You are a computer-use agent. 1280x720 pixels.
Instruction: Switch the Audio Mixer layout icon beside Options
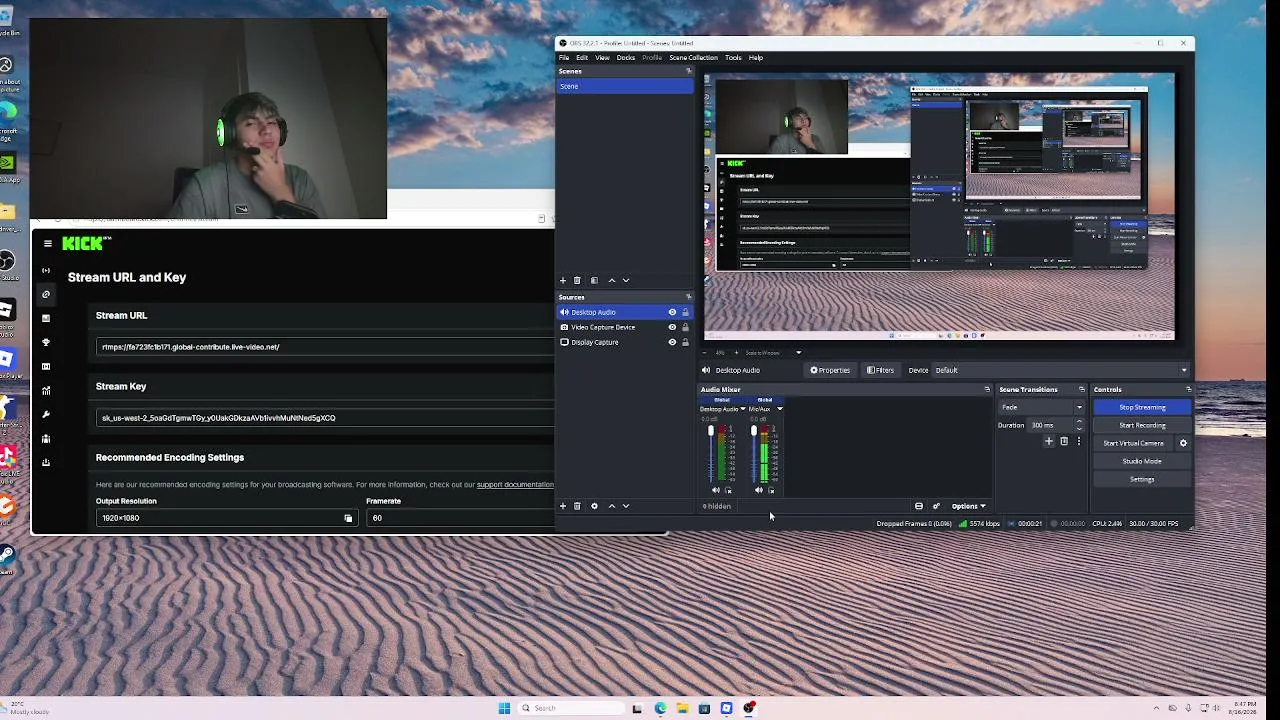(x=919, y=506)
